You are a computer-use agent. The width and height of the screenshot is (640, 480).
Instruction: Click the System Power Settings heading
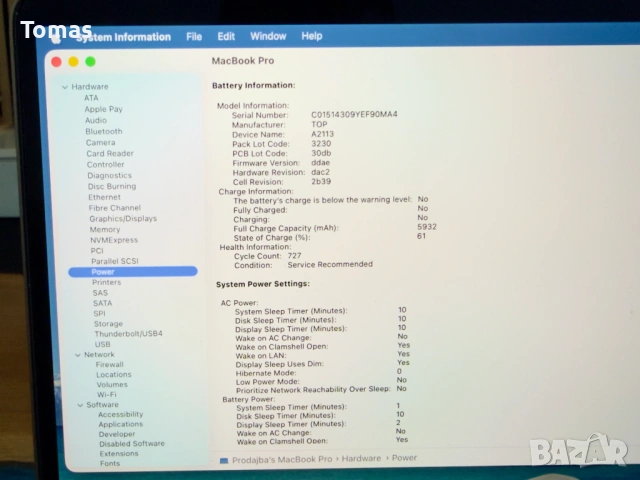263,284
